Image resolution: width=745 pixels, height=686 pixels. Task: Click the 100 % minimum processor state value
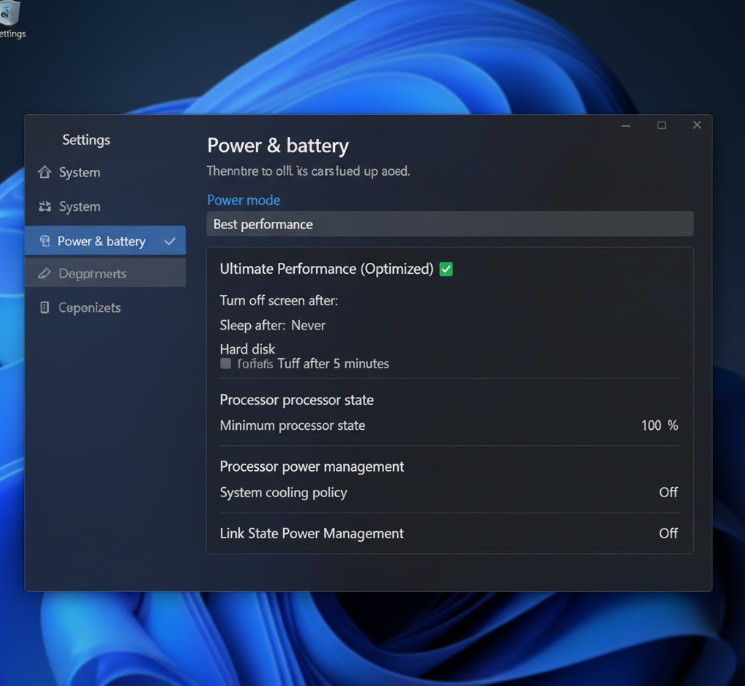tap(659, 425)
